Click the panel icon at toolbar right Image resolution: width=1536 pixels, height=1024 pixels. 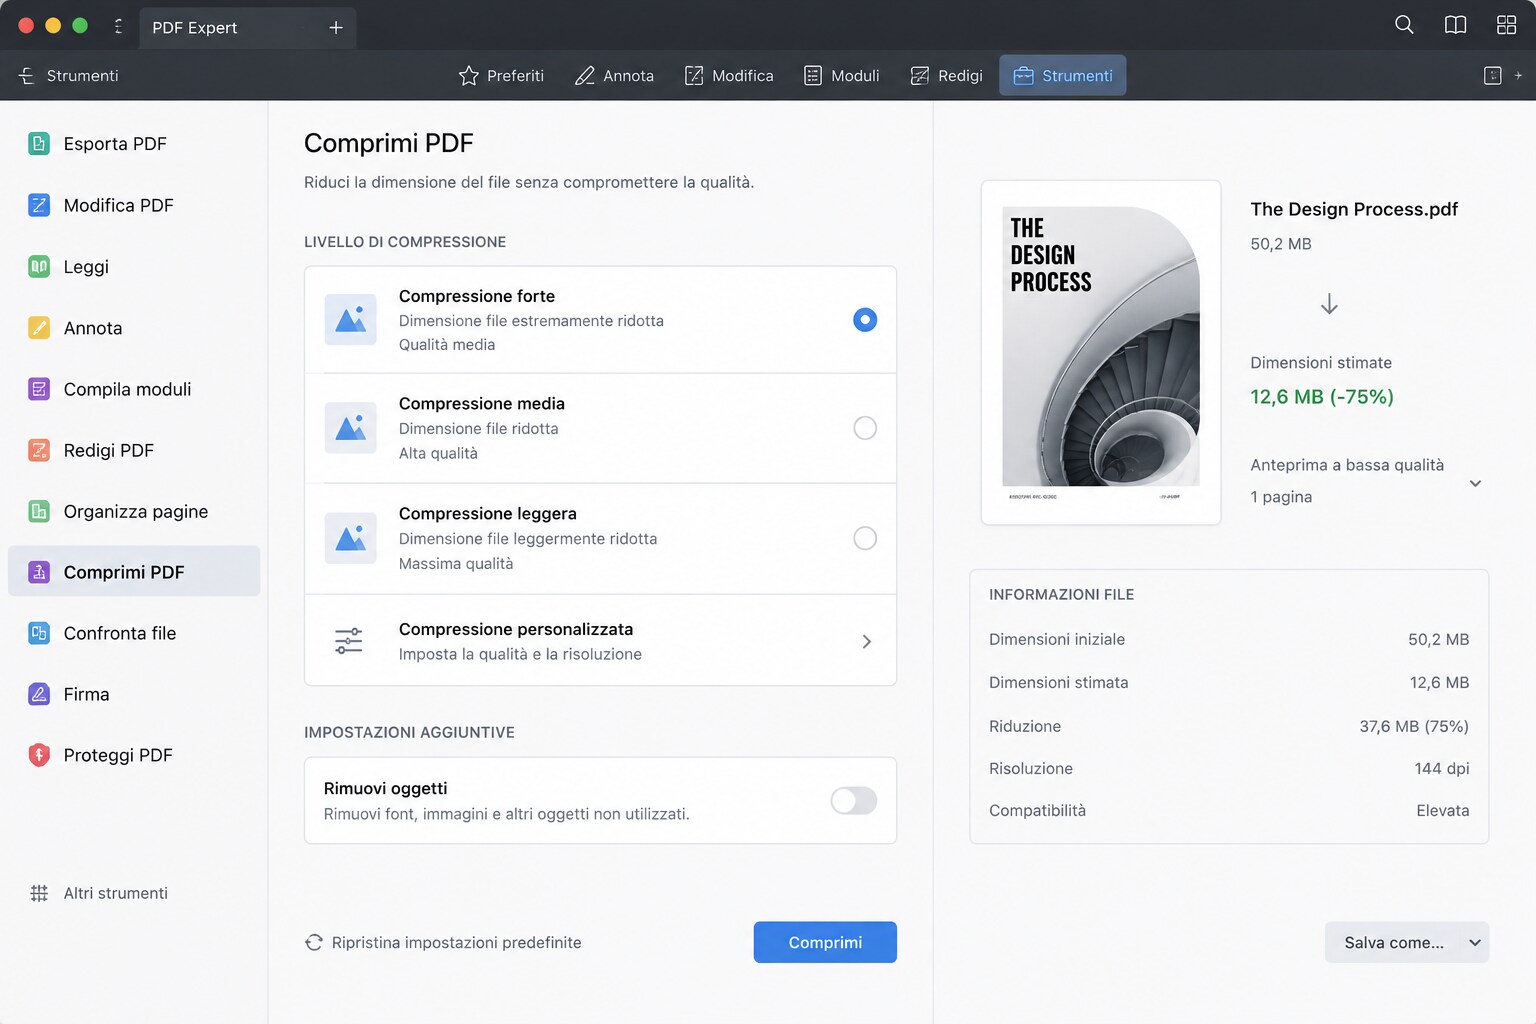[1492, 76]
